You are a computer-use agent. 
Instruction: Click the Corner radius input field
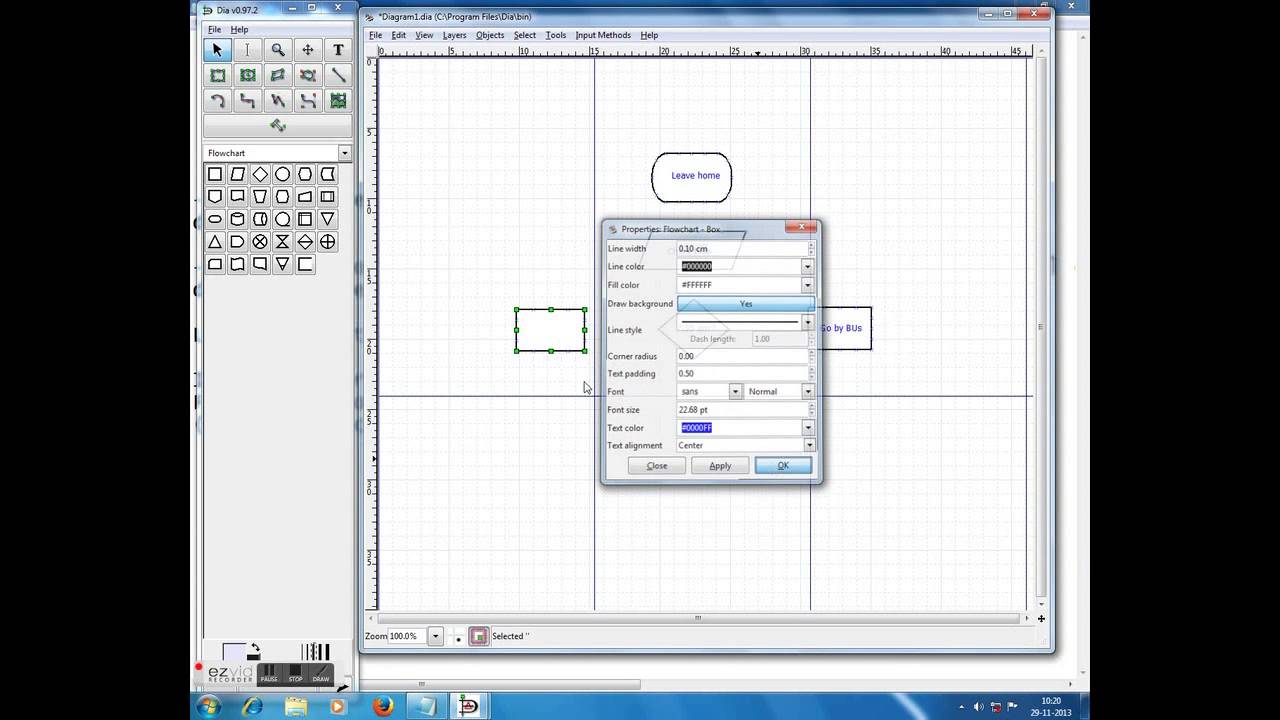pyautogui.click(x=742, y=356)
